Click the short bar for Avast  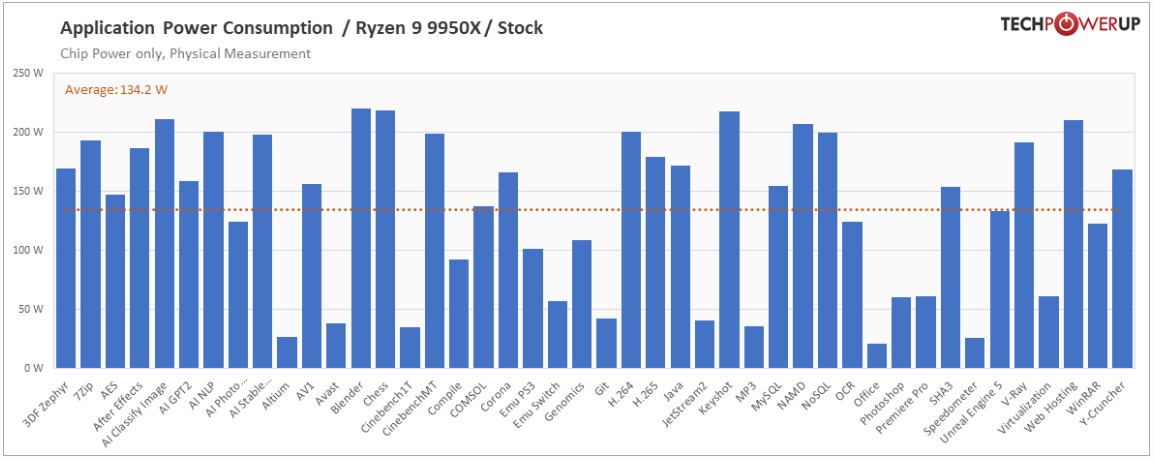point(336,345)
